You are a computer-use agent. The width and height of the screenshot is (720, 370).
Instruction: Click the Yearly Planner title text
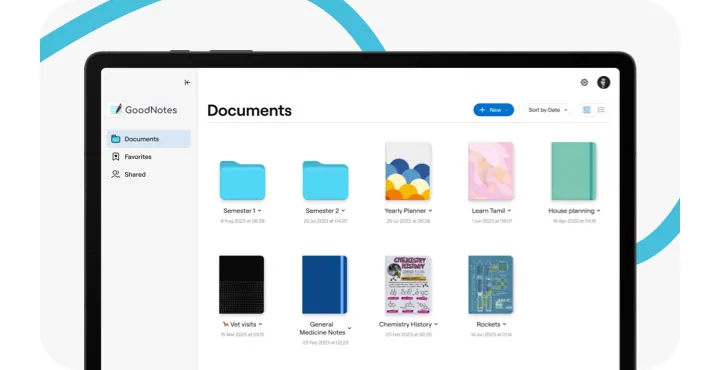(405, 211)
